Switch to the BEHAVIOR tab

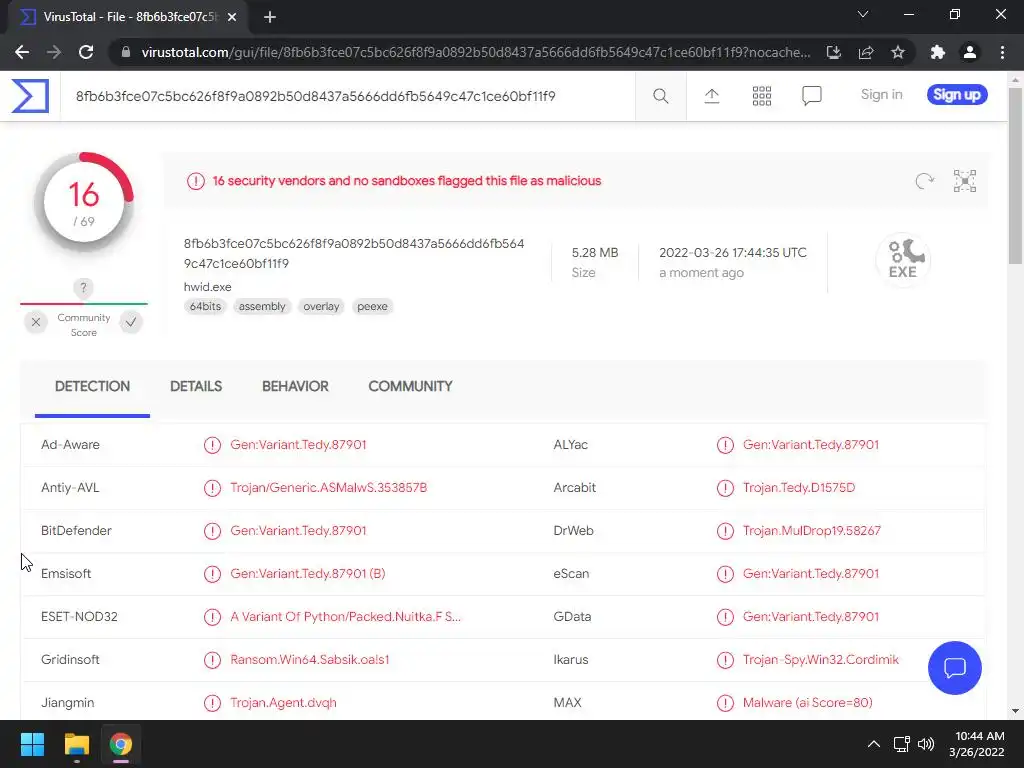point(295,386)
